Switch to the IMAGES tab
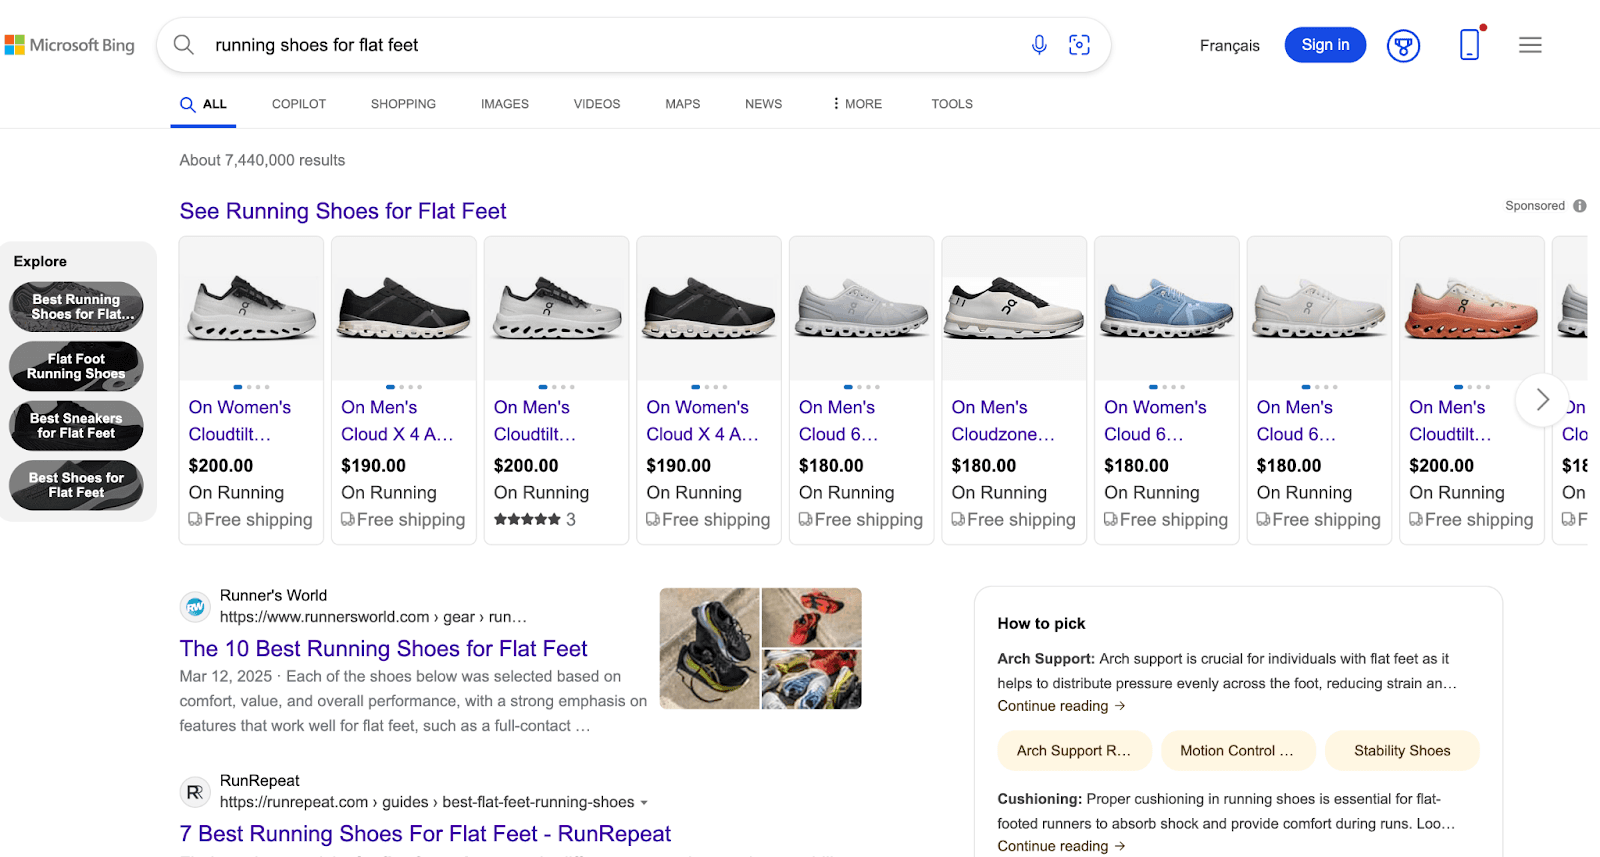This screenshot has height=857, width=1600. pyautogui.click(x=505, y=104)
